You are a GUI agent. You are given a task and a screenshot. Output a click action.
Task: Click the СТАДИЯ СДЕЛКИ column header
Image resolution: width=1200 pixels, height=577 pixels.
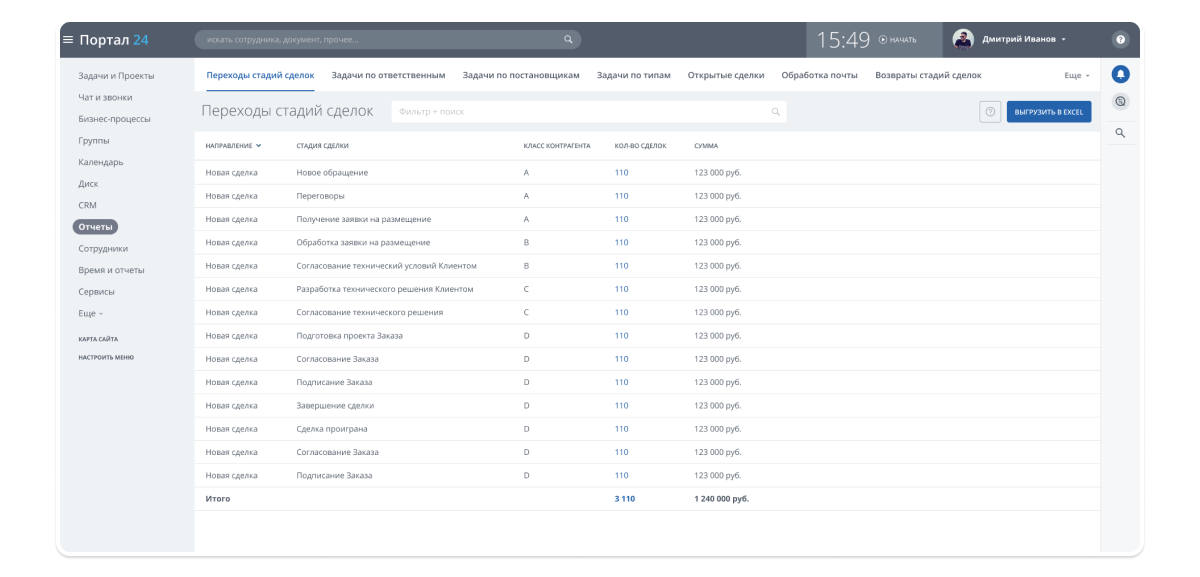click(323, 146)
